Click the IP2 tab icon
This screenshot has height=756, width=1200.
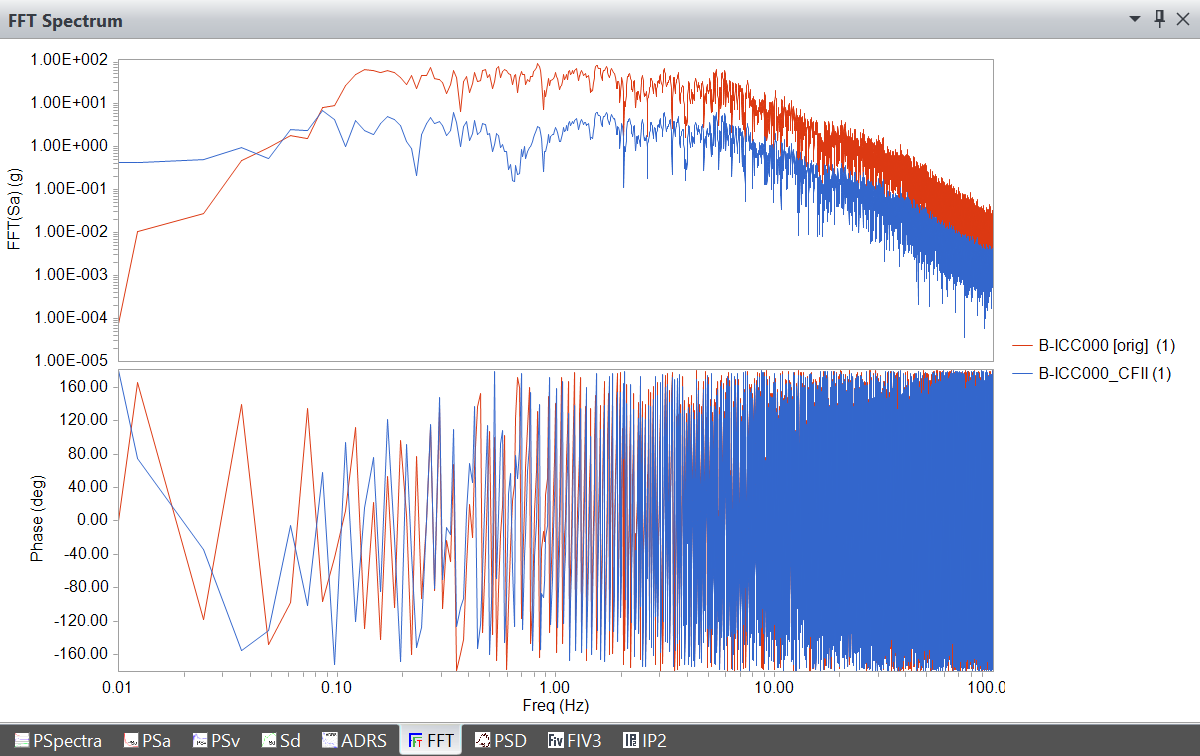click(630, 741)
